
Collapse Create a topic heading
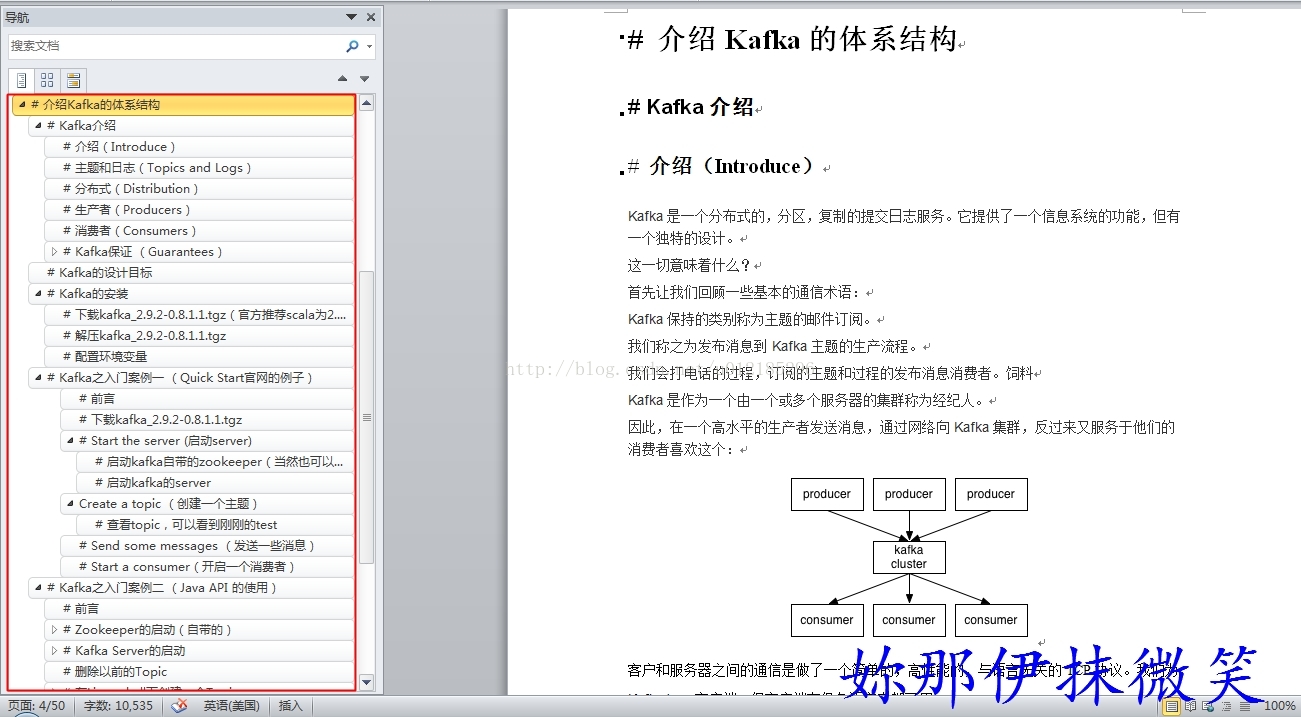click(70, 504)
